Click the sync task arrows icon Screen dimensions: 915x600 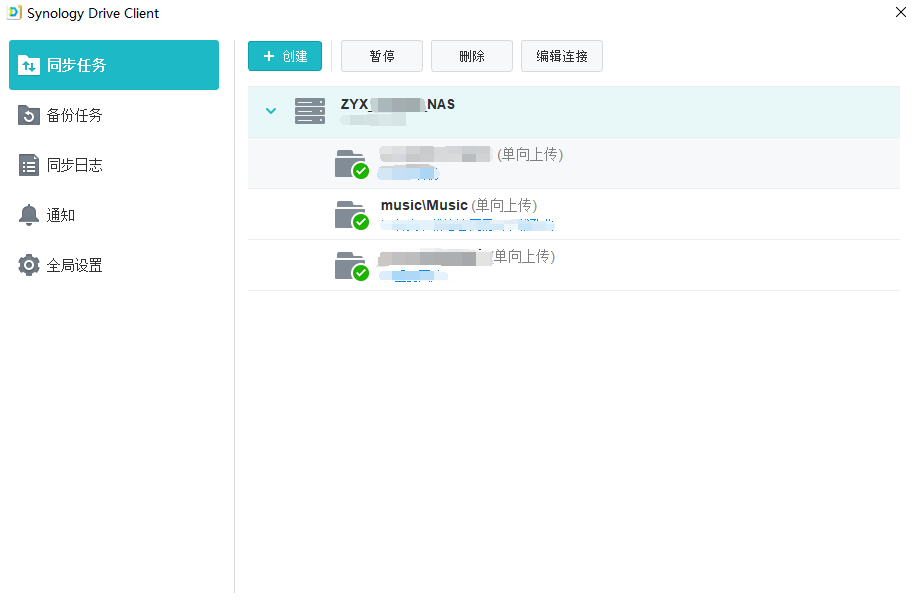pos(29,66)
